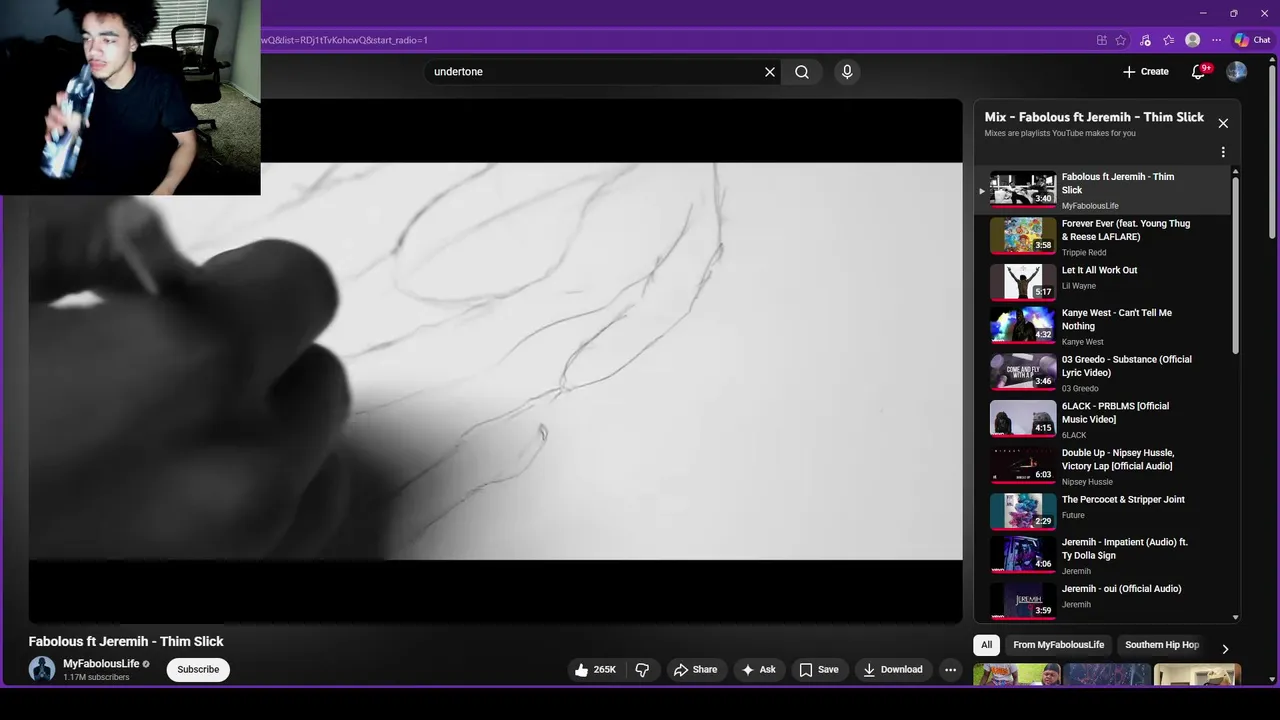
Task: Share the Thim Slick video
Action: coord(695,670)
